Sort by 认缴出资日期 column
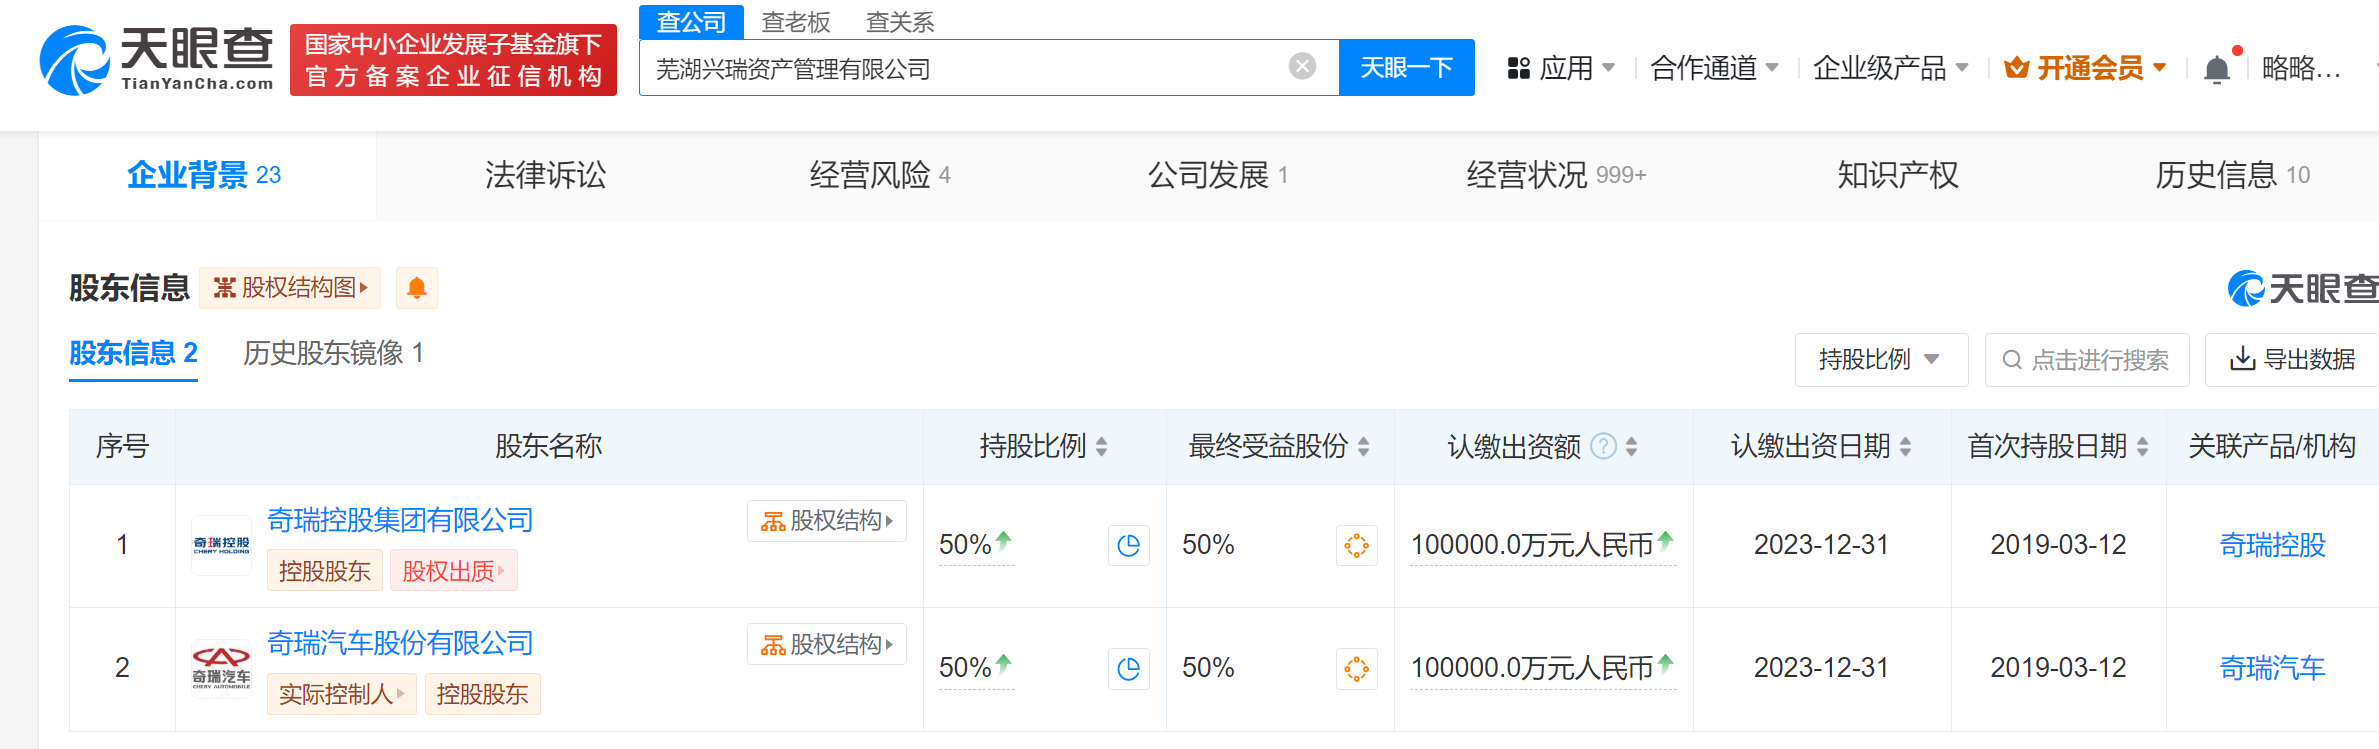 (1905, 447)
